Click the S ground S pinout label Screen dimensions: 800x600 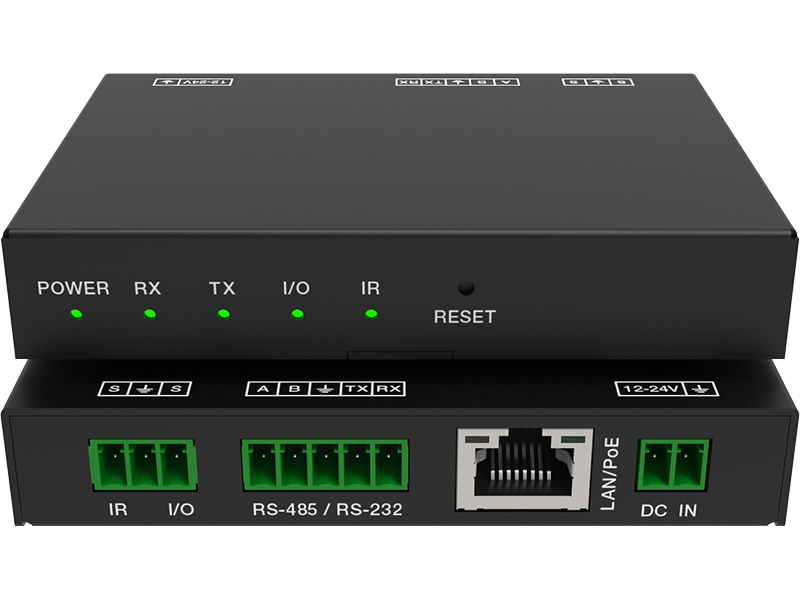click(144, 388)
